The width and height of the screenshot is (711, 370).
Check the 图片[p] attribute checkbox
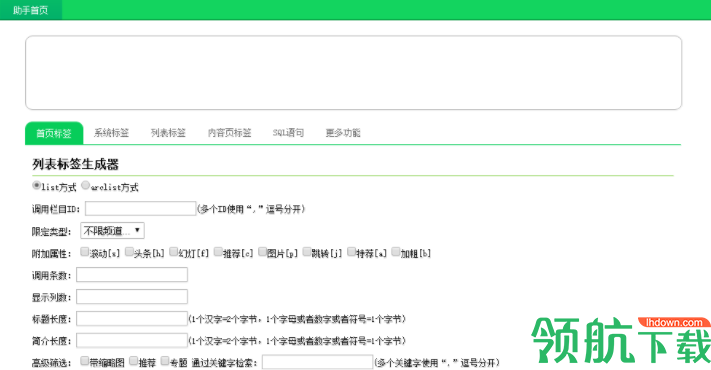[x=263, y=252]
